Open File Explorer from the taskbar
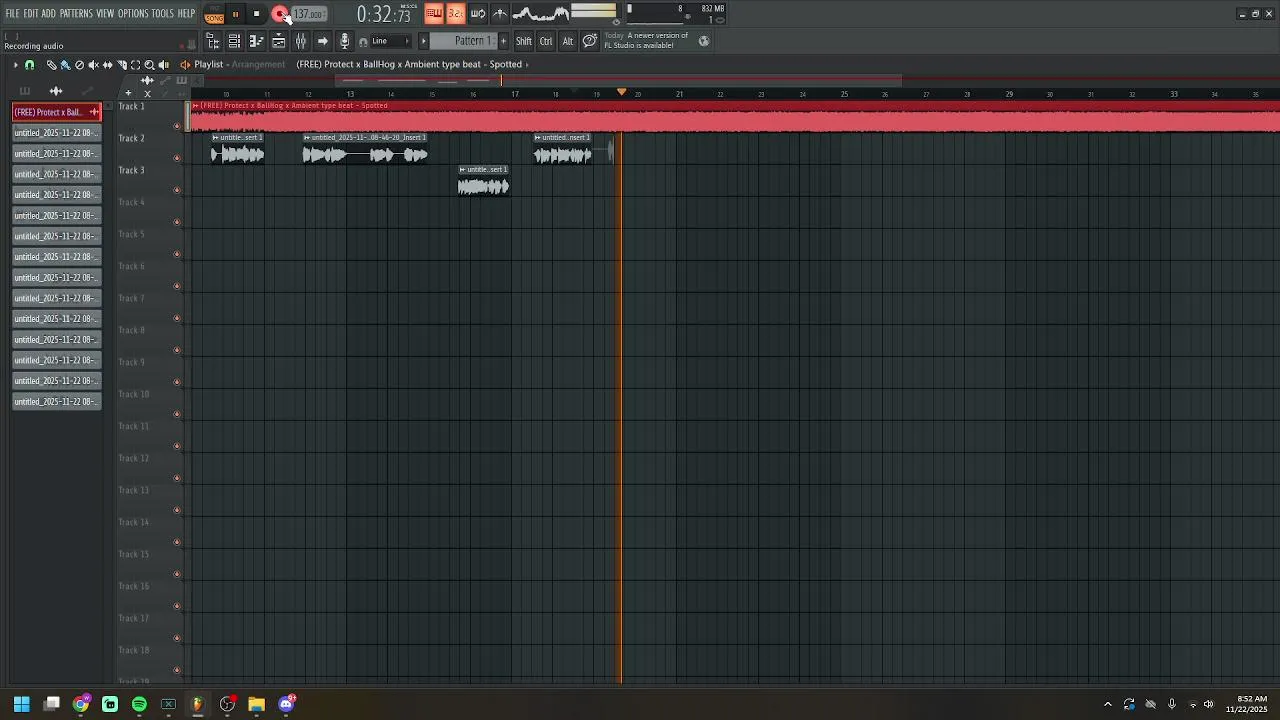The width and height of the screenshot is (1280, 720). point(256,704)
